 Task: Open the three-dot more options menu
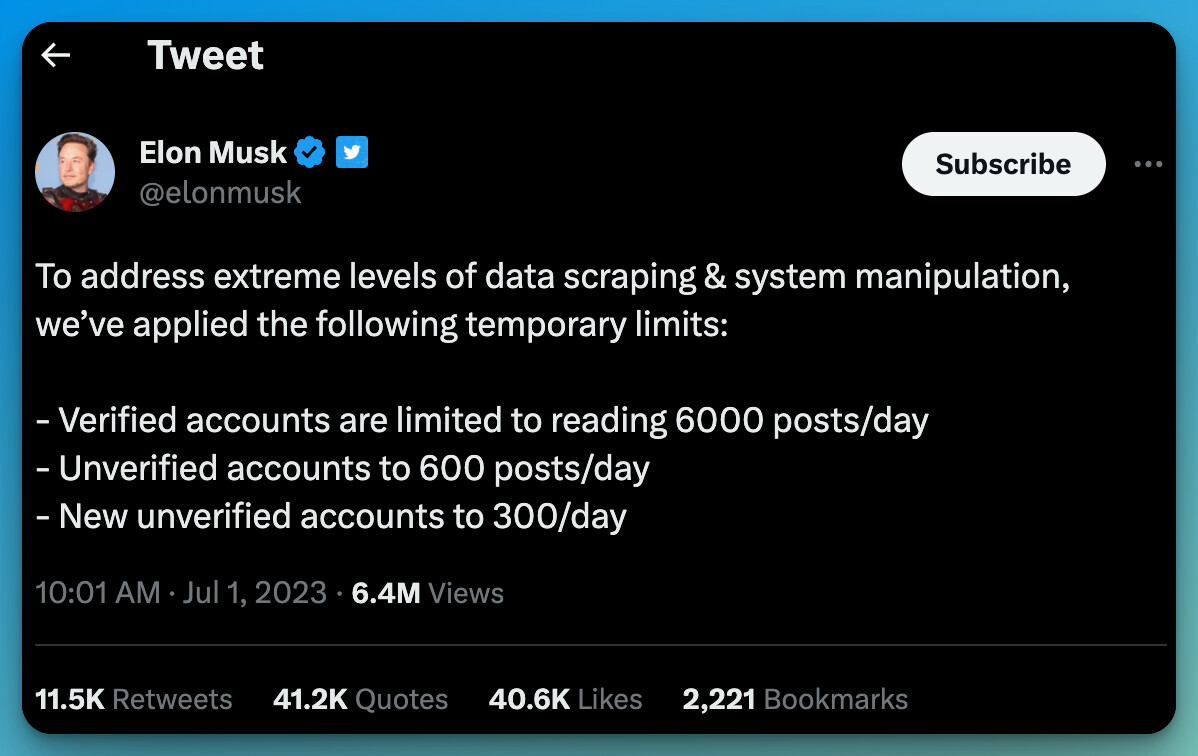coord(1148,164)
